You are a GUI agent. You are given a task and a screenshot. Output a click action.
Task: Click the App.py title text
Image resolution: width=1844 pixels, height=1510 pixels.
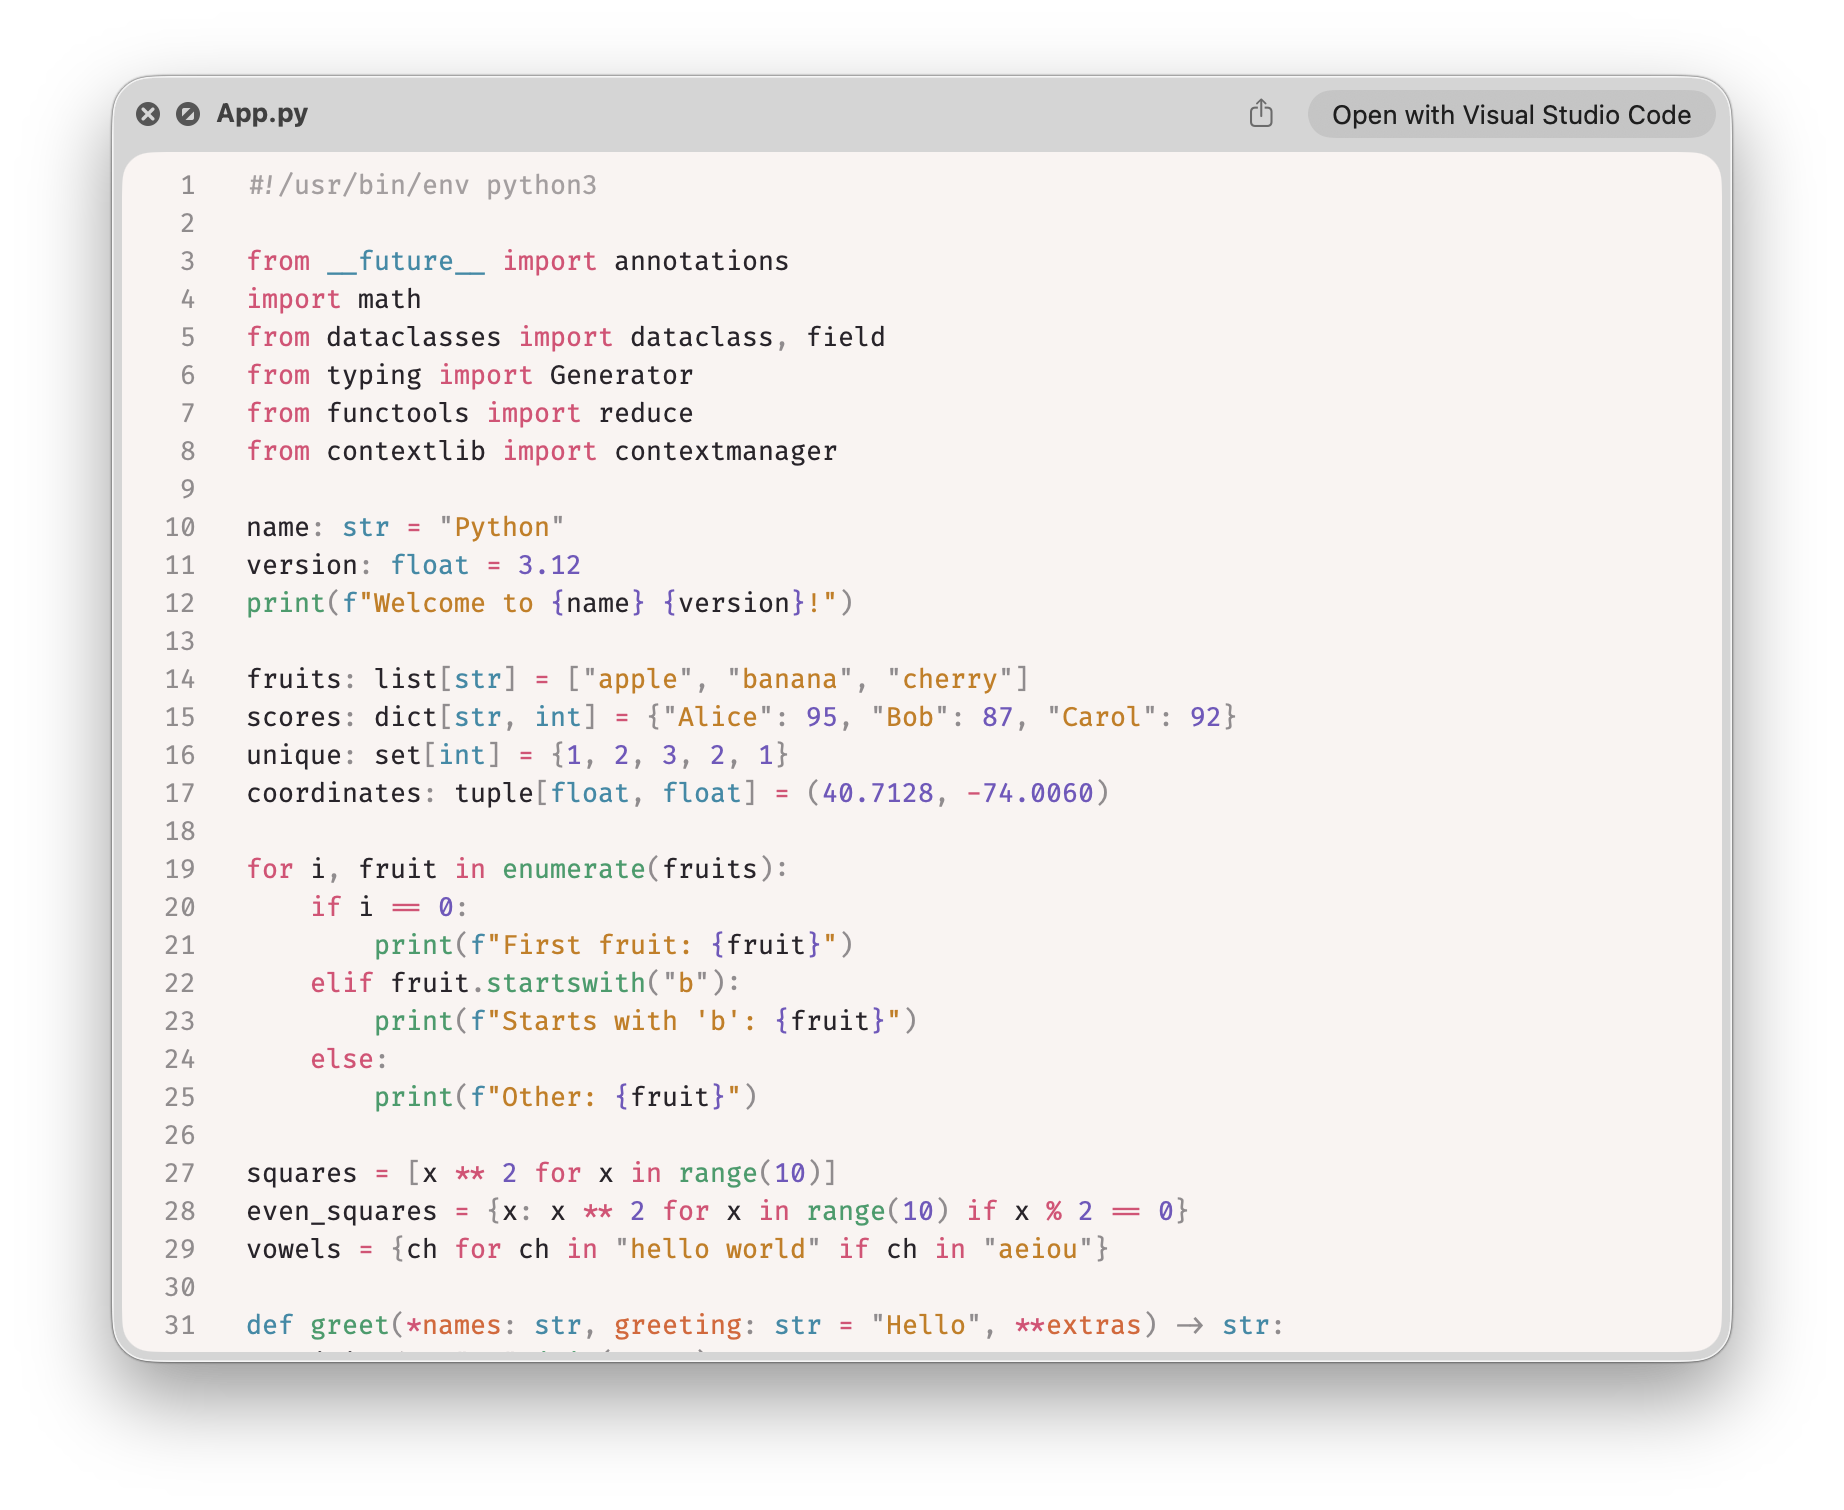(262, 113)
